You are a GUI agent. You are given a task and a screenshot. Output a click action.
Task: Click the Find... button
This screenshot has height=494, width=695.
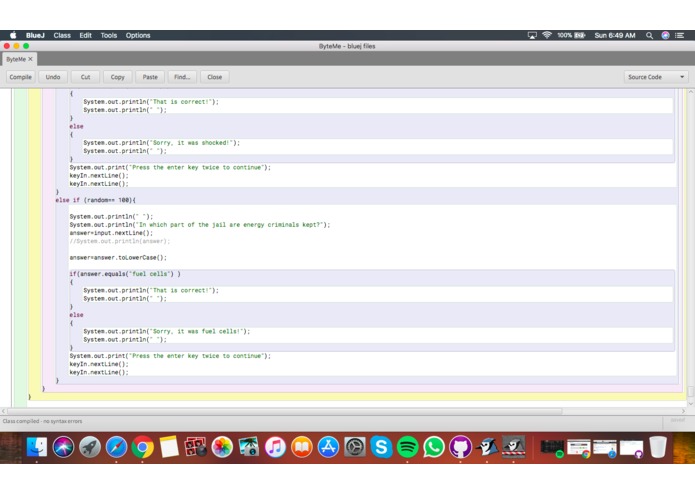(182, 77)
